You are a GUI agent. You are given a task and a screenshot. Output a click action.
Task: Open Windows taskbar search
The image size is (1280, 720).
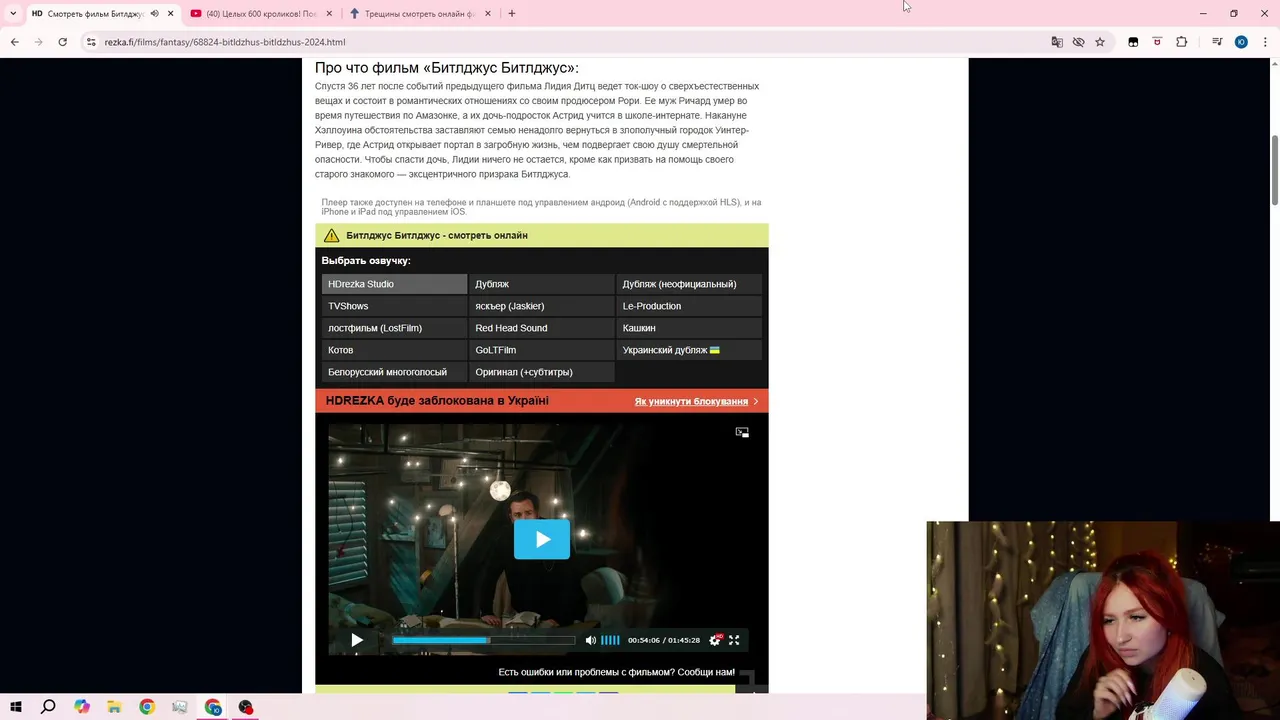point(48,707)
